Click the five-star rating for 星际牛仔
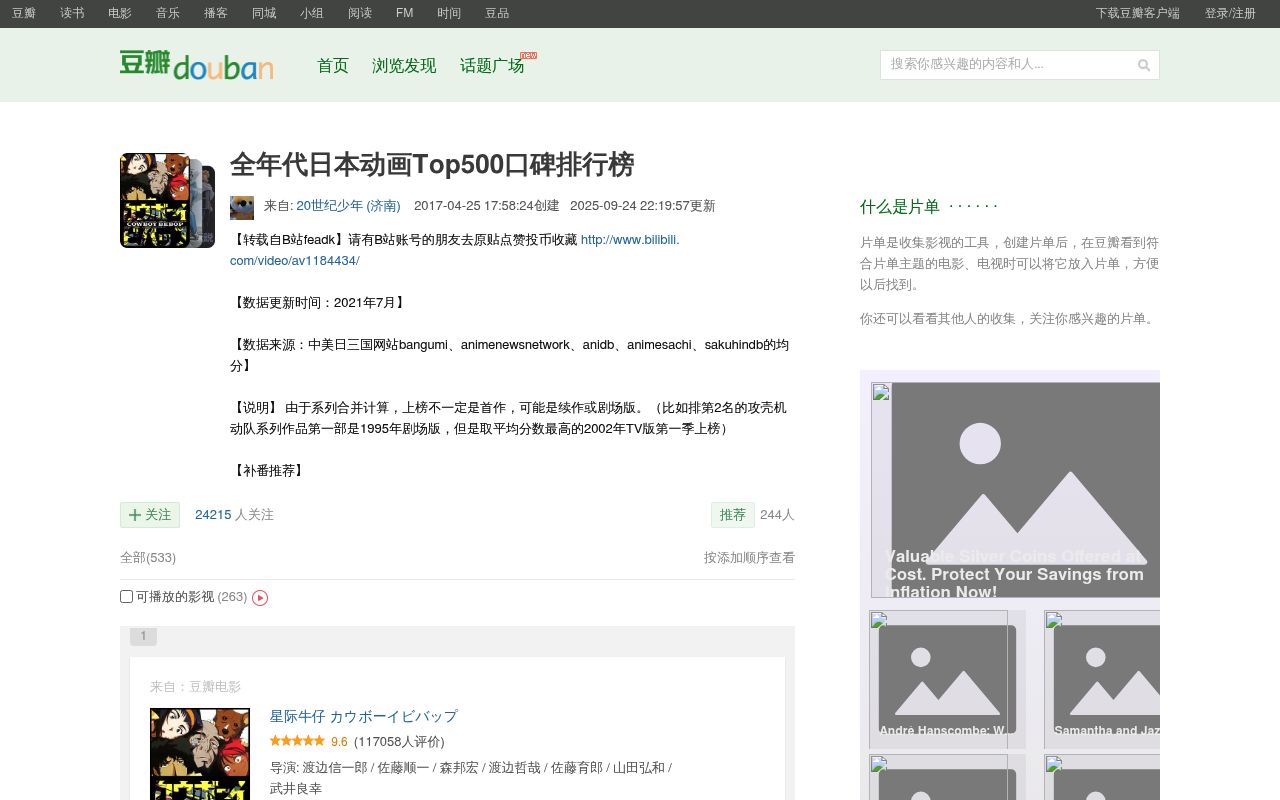Screen dimensions: 1280x800 click(x=297, y=741)
